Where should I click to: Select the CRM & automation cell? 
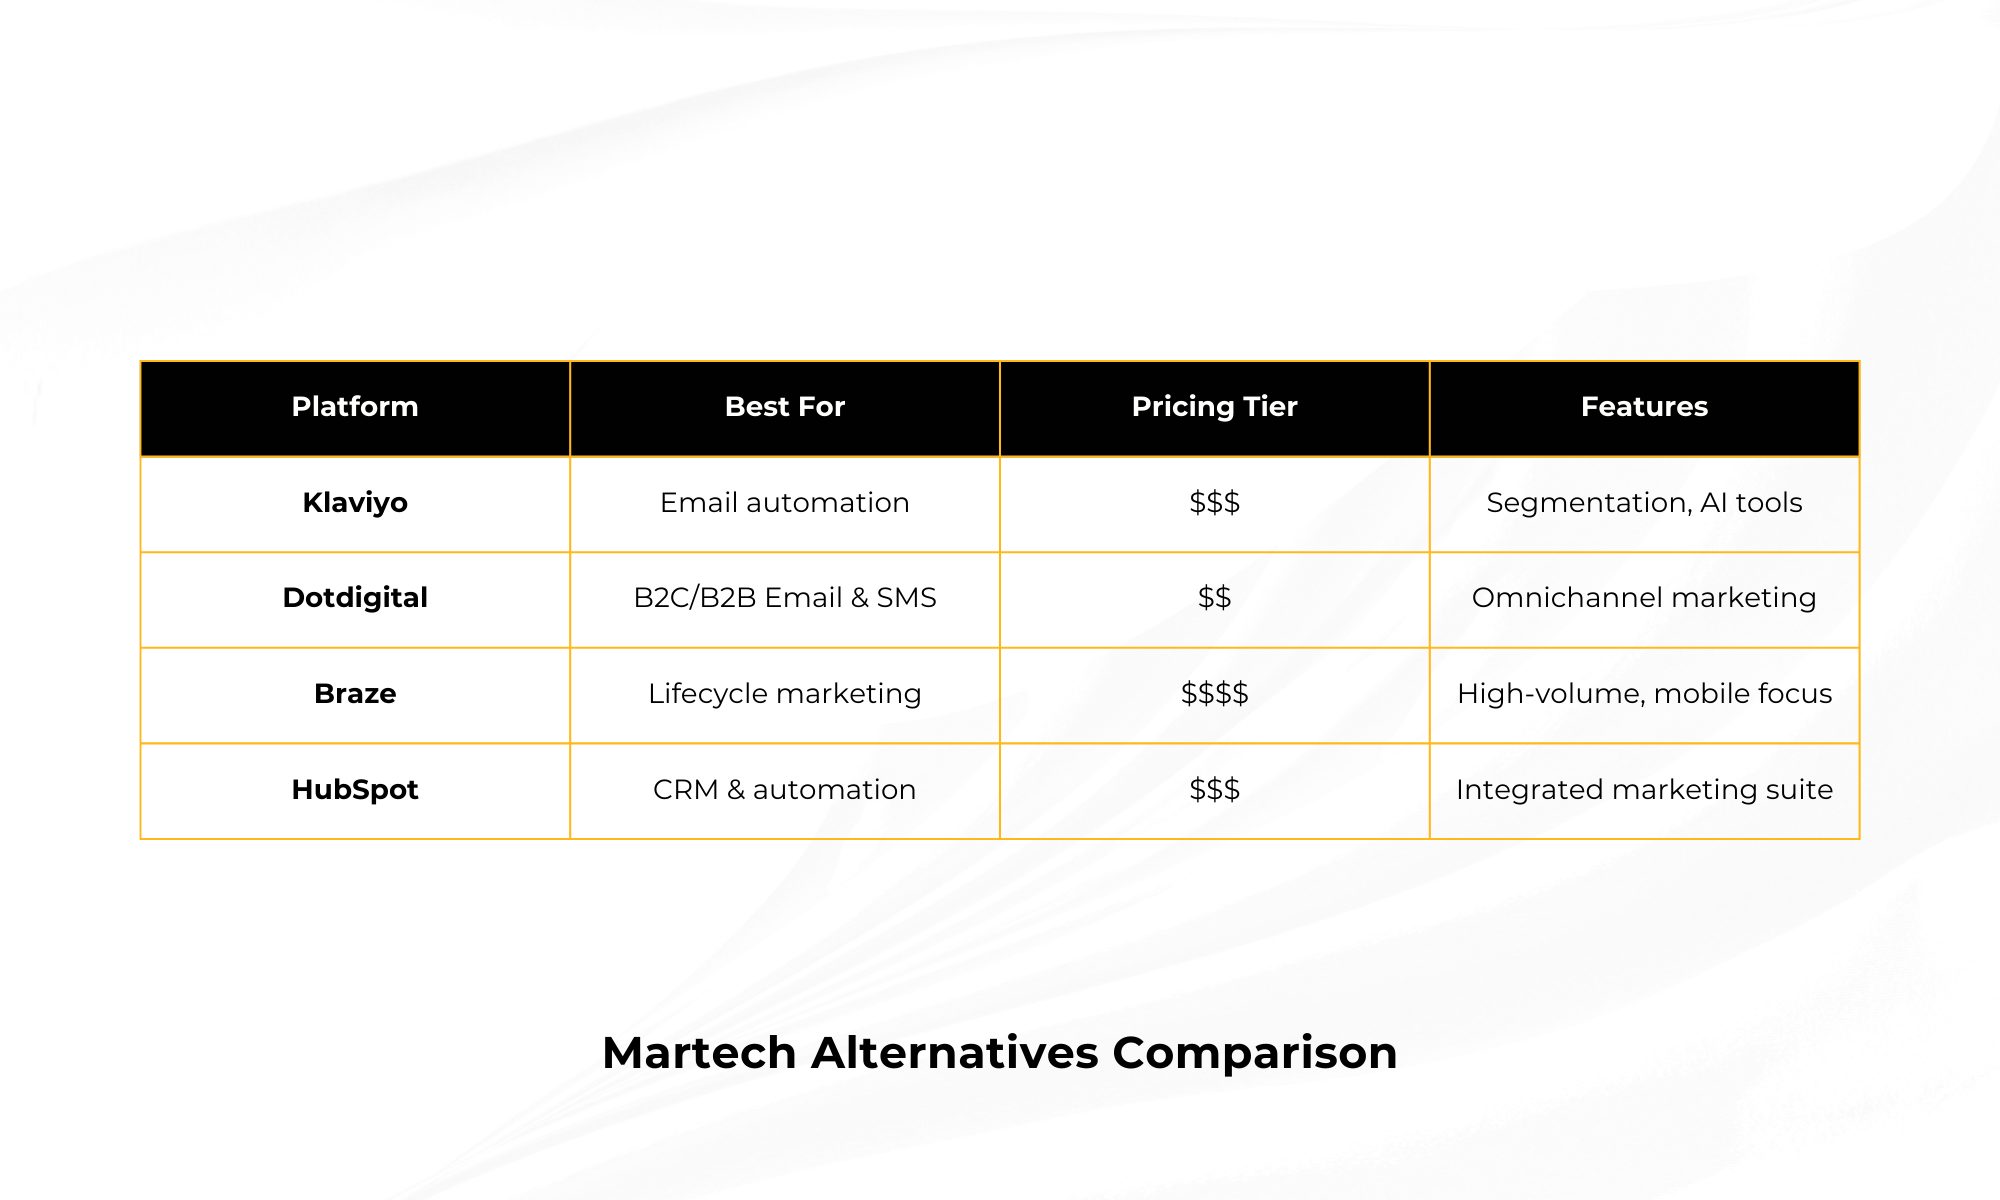tap(785, 790)
